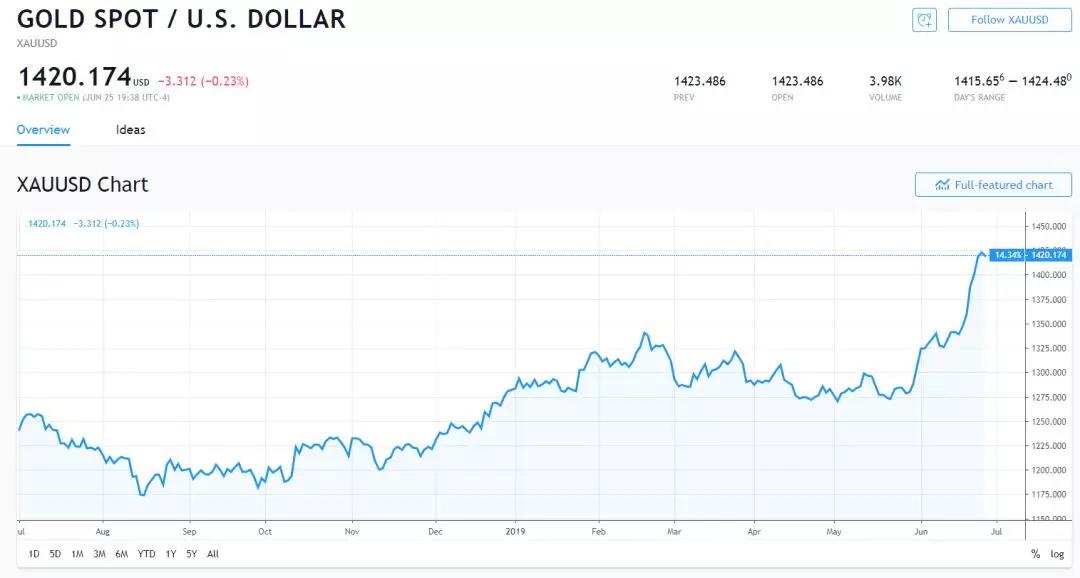Image resolution: width=1080 pixels, height=578 pixels.
Task: Select the 1M timeframe
Action: point(78,553)
